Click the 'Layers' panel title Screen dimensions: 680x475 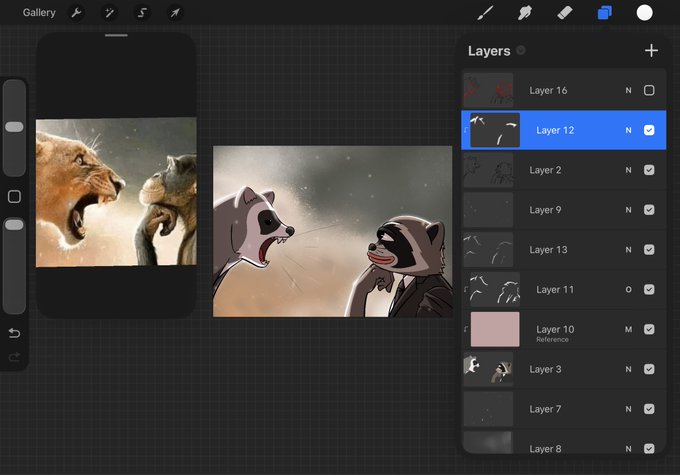[489, 51]
